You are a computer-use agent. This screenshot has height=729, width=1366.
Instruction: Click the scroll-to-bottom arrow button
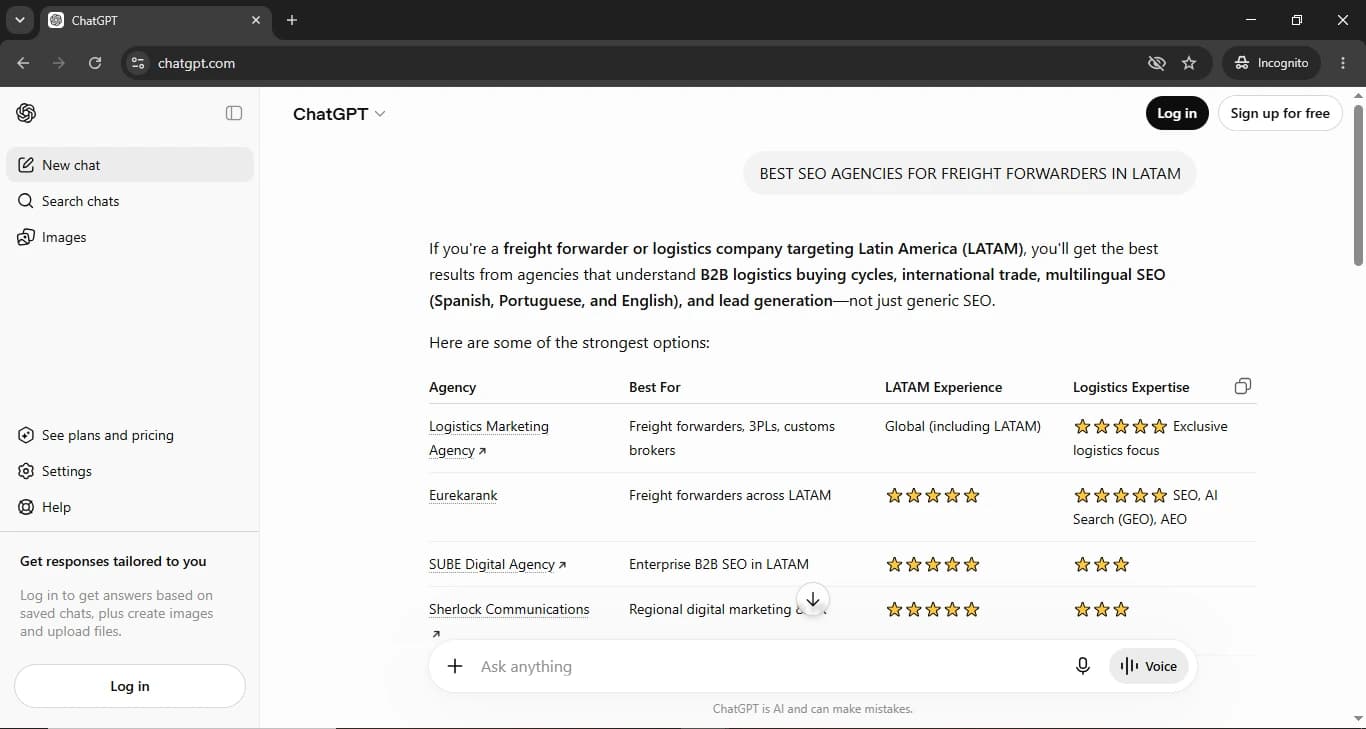pyautogui.click(x=813, y=599)
